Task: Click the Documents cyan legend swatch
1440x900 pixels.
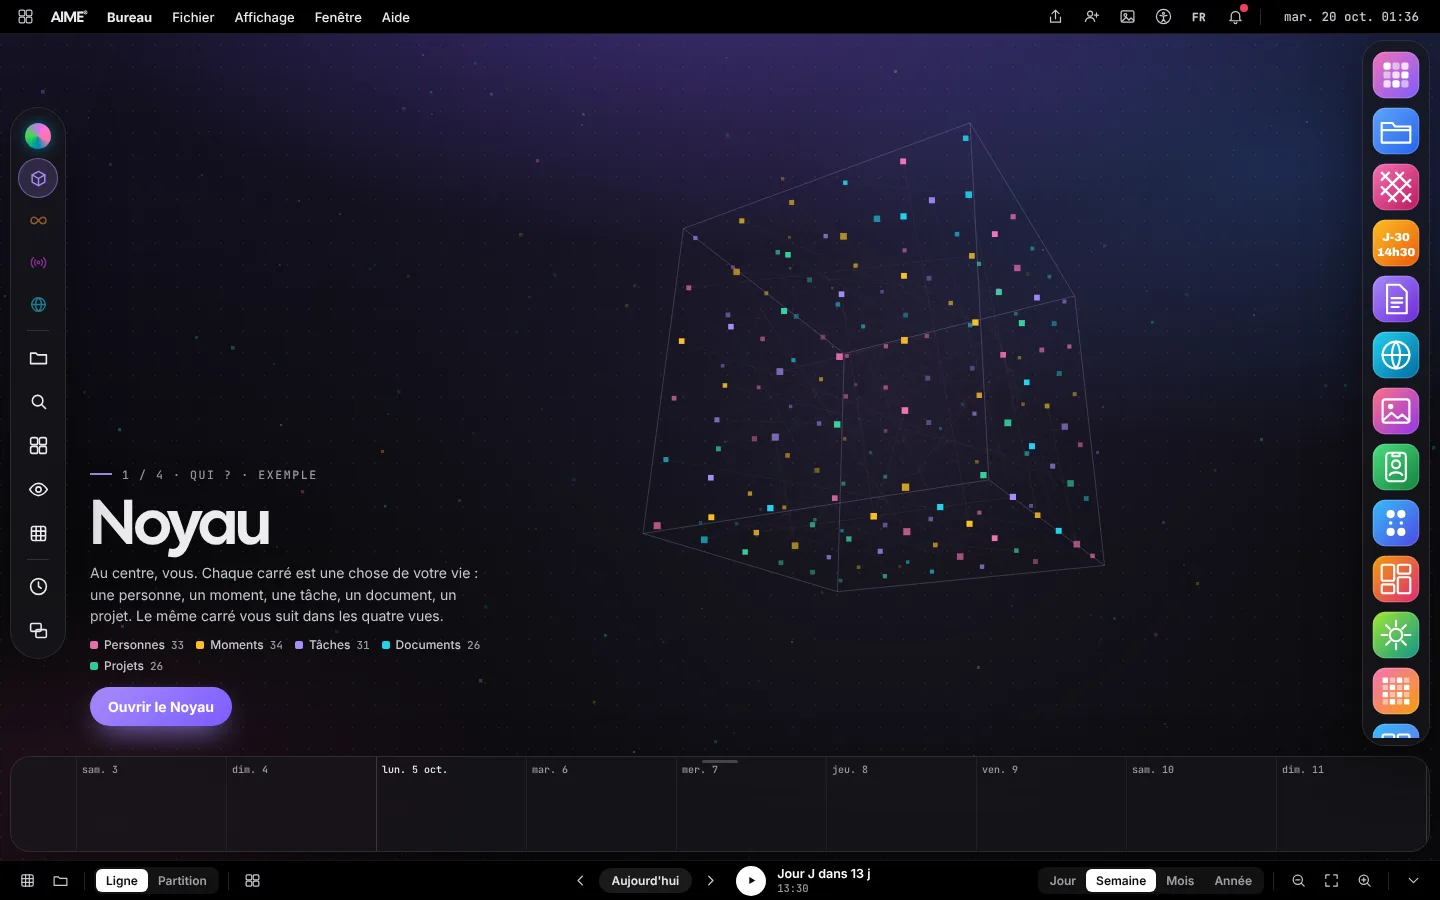Action: pos(386,646)
